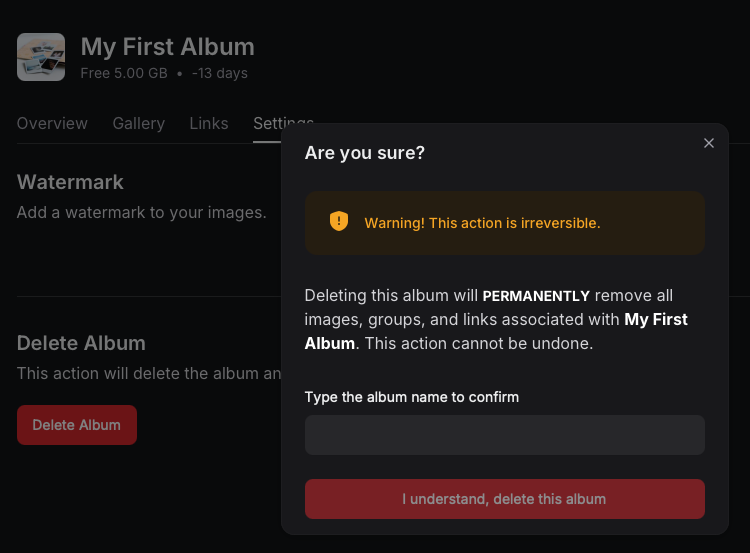Click the red Delete Album button

[77, 425]
